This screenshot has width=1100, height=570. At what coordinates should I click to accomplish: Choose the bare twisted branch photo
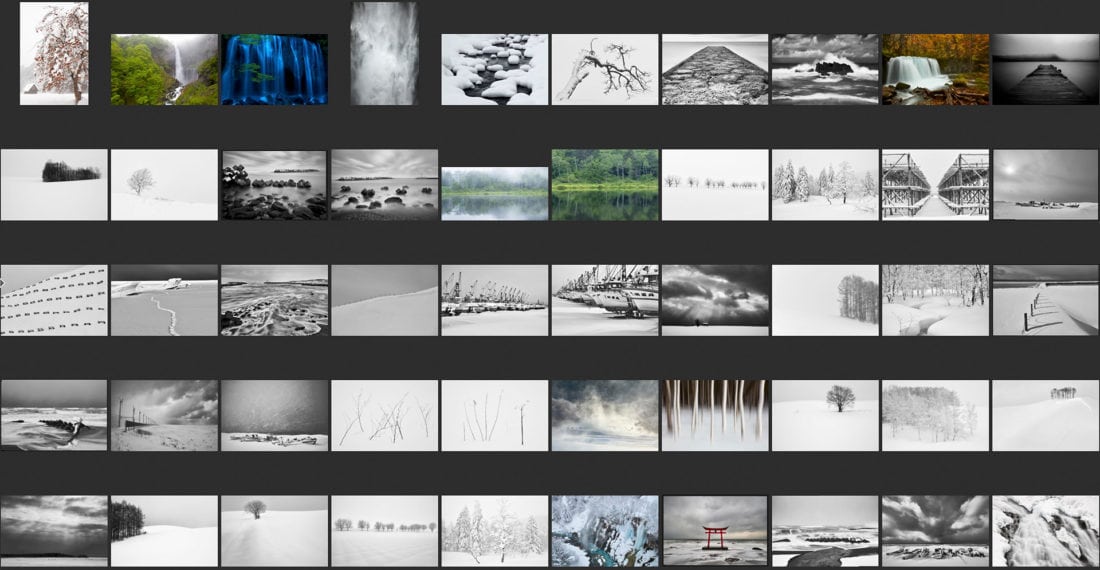pyautogui.click(x=604, y=70)
